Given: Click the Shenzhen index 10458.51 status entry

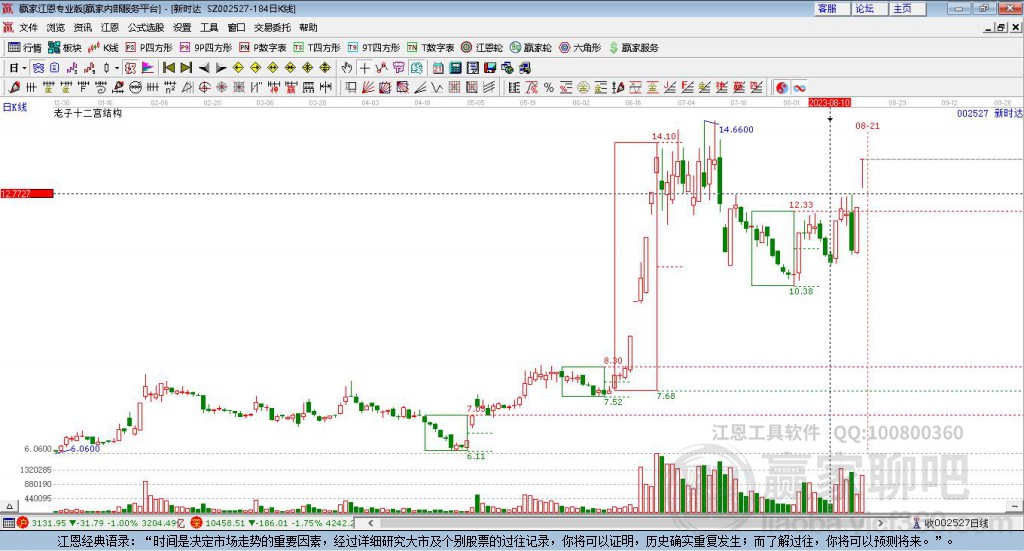Looking at the screenshot, I should (272, 523).
